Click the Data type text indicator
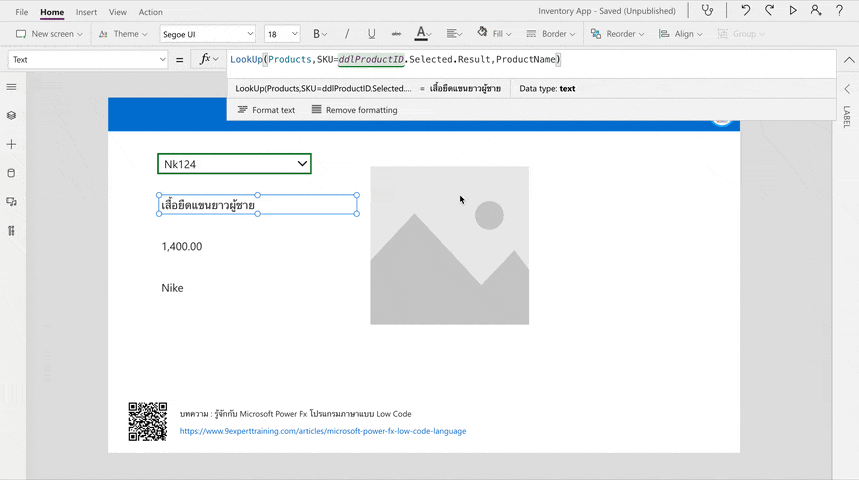 [x=547, y=89]
